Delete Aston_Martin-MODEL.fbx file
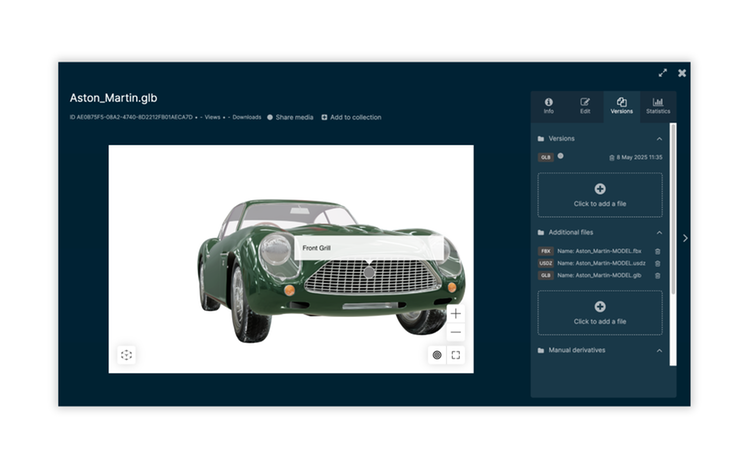Image resolution: width=750 pixels, height=469 pixels. tap(658, 251)
